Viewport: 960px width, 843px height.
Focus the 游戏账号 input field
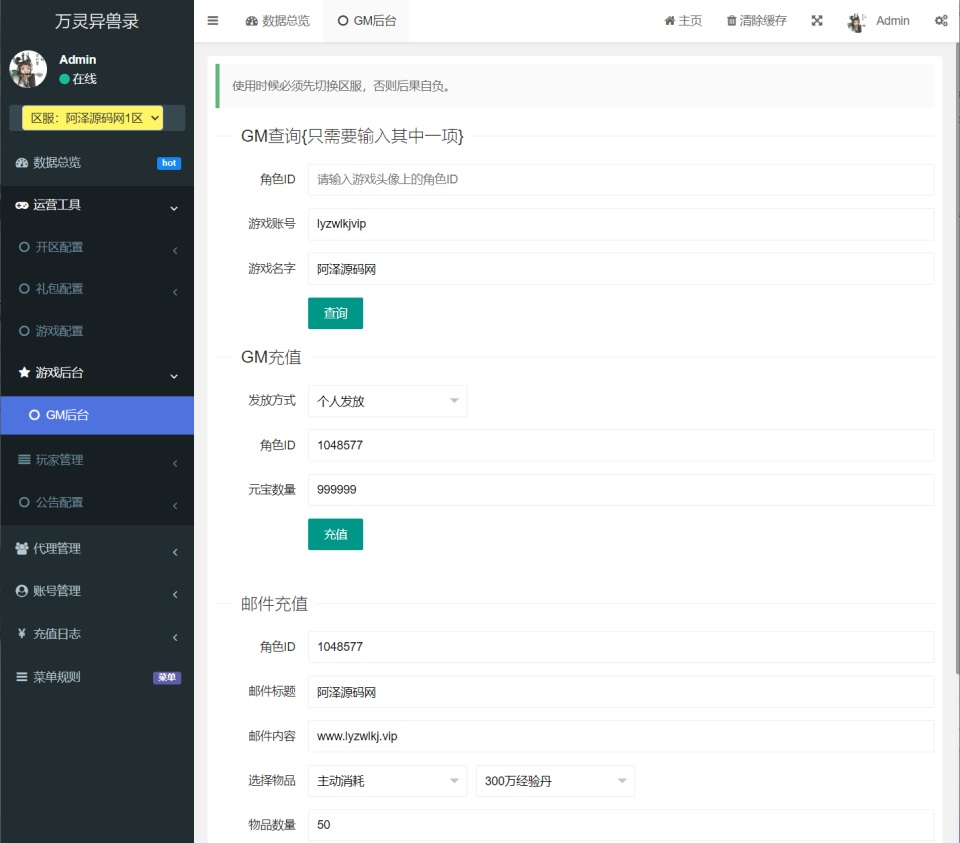click(621, 224)
